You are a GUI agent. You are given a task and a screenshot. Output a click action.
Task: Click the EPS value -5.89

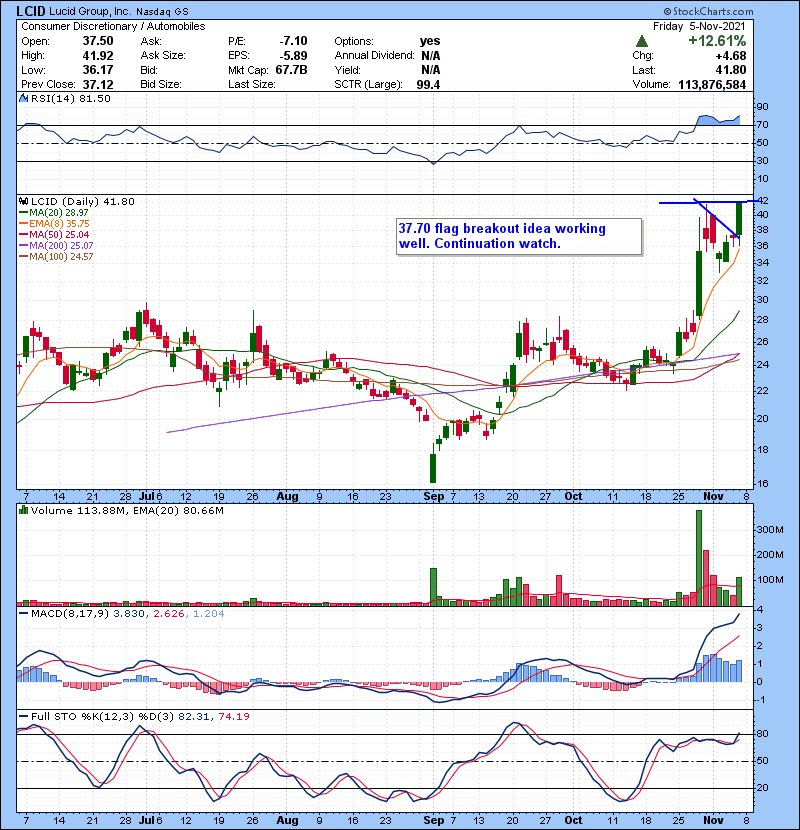(x=293, y=56)
